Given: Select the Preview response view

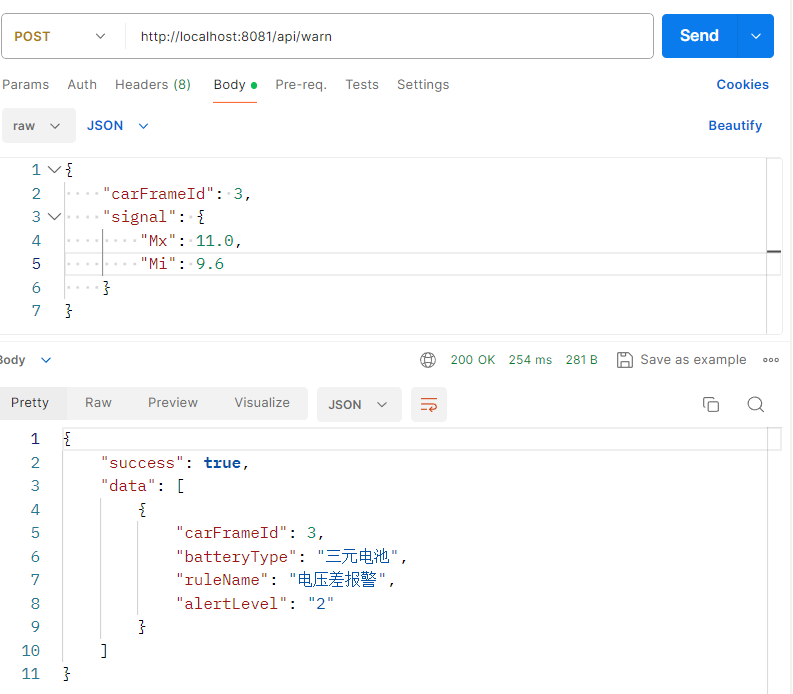Looking at the screenshot, I should (172, 403).
